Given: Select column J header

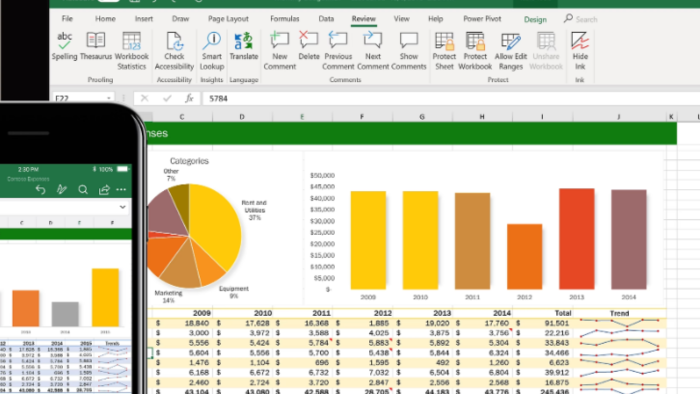Looking at the screenshot, I should point(618,117).
